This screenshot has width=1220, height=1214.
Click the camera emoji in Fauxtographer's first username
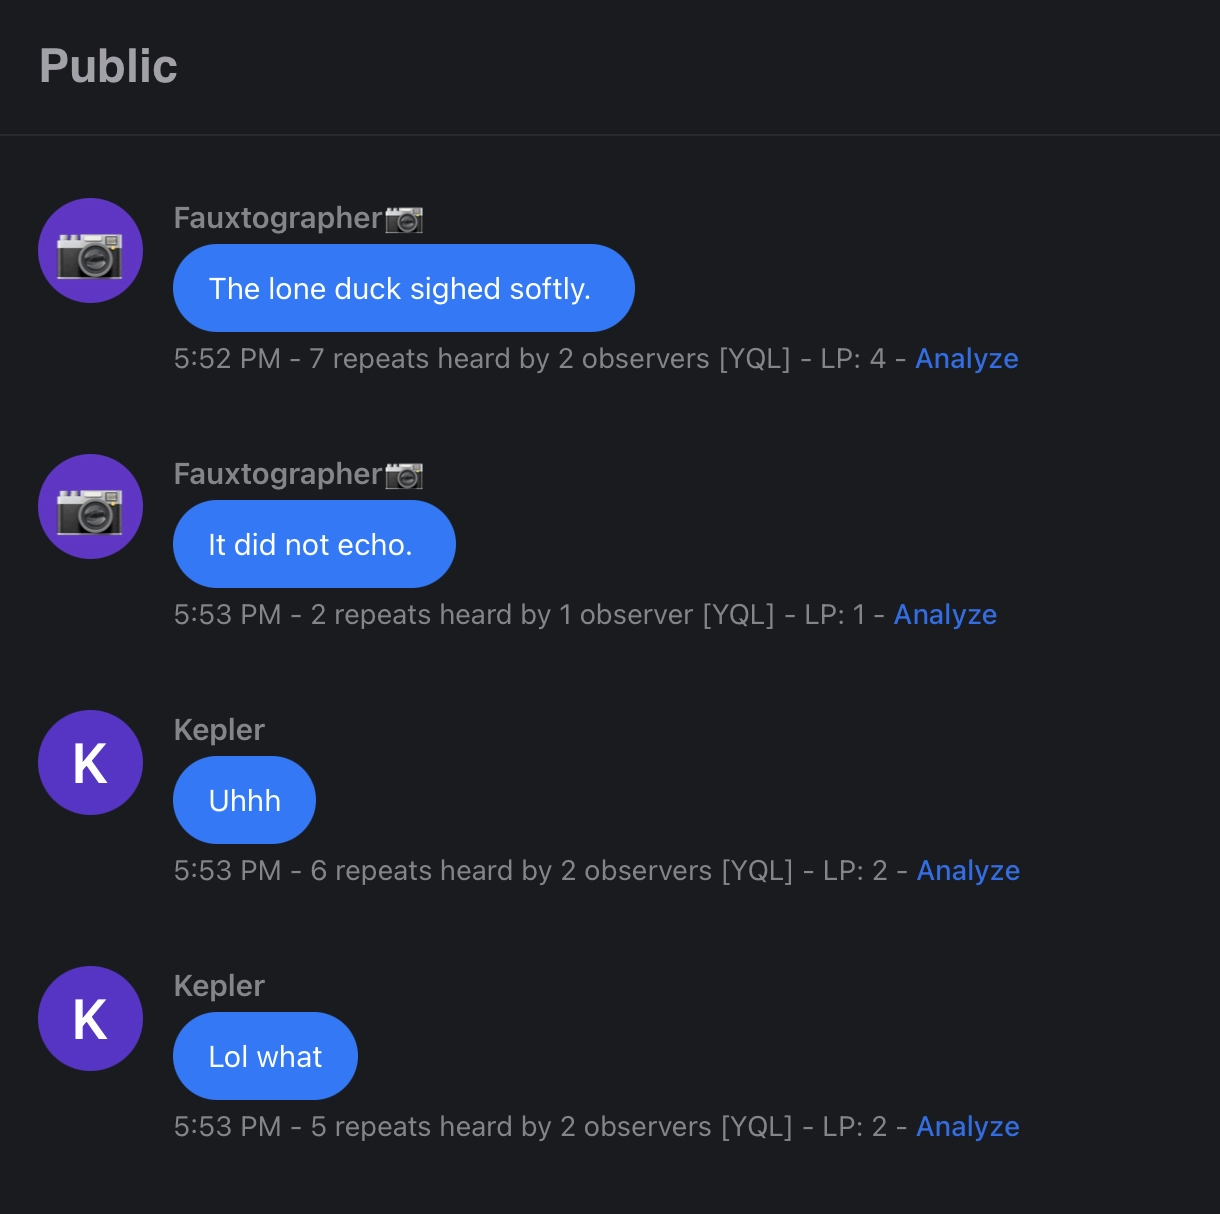[x=405, y=218]
